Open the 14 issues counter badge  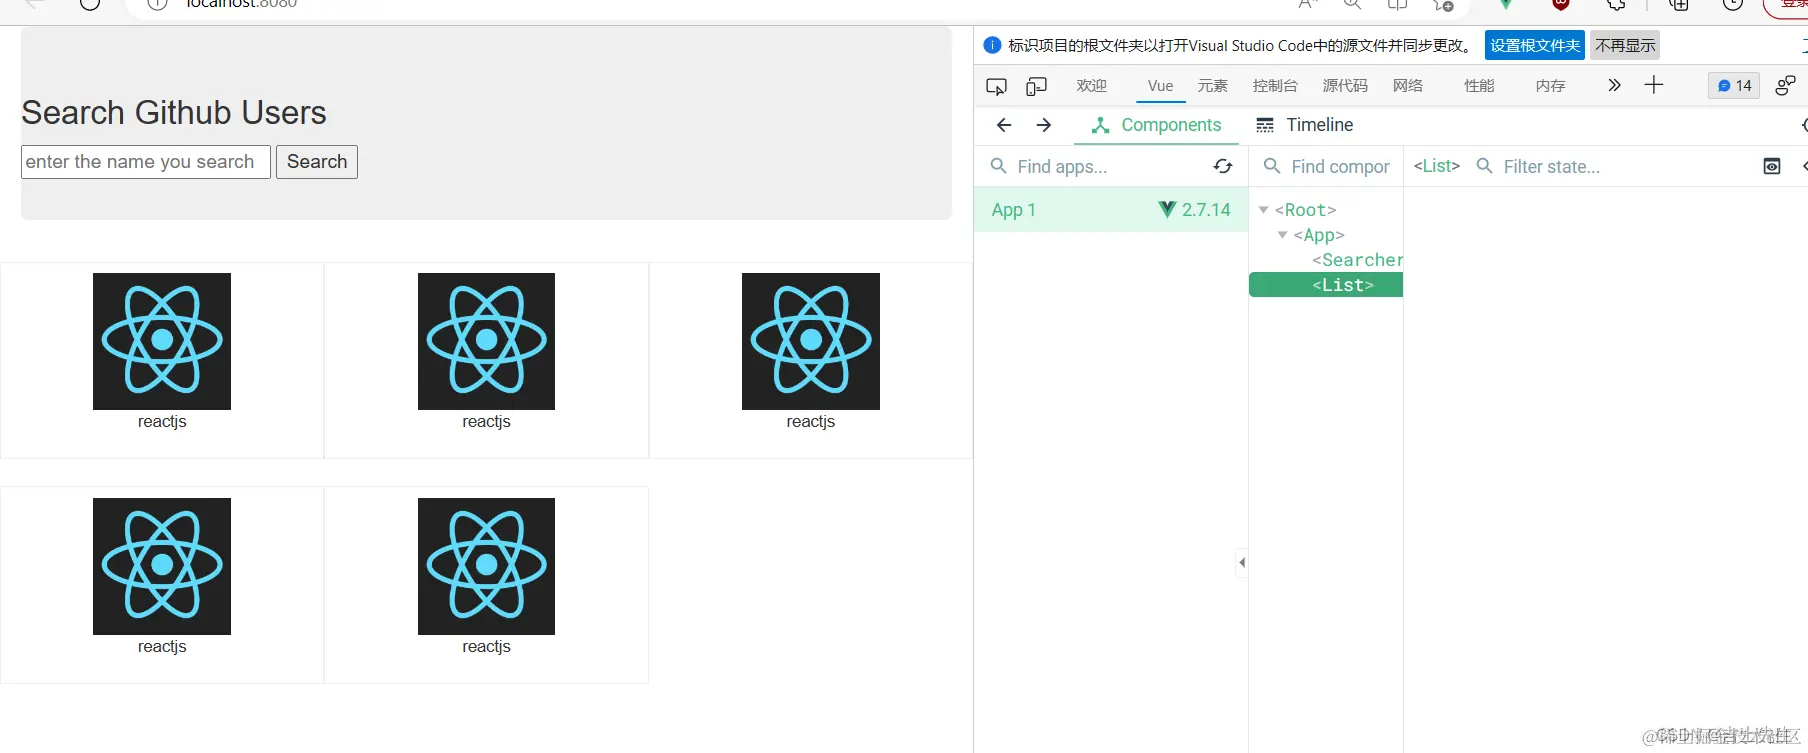coord(1734,86)
